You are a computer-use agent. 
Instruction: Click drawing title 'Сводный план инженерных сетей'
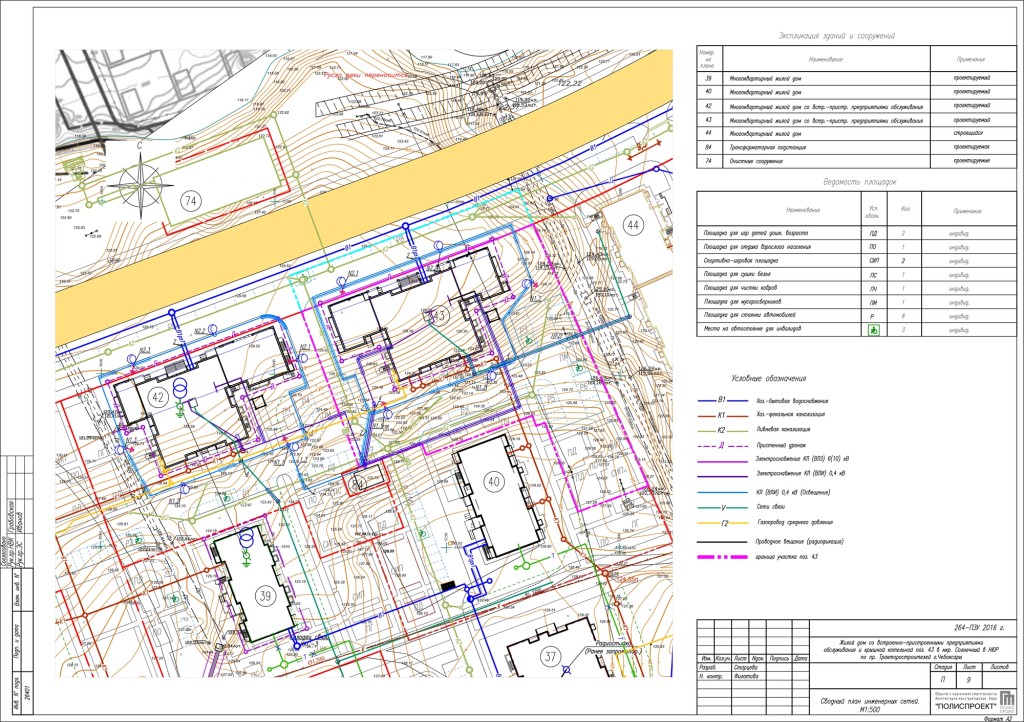869,702
